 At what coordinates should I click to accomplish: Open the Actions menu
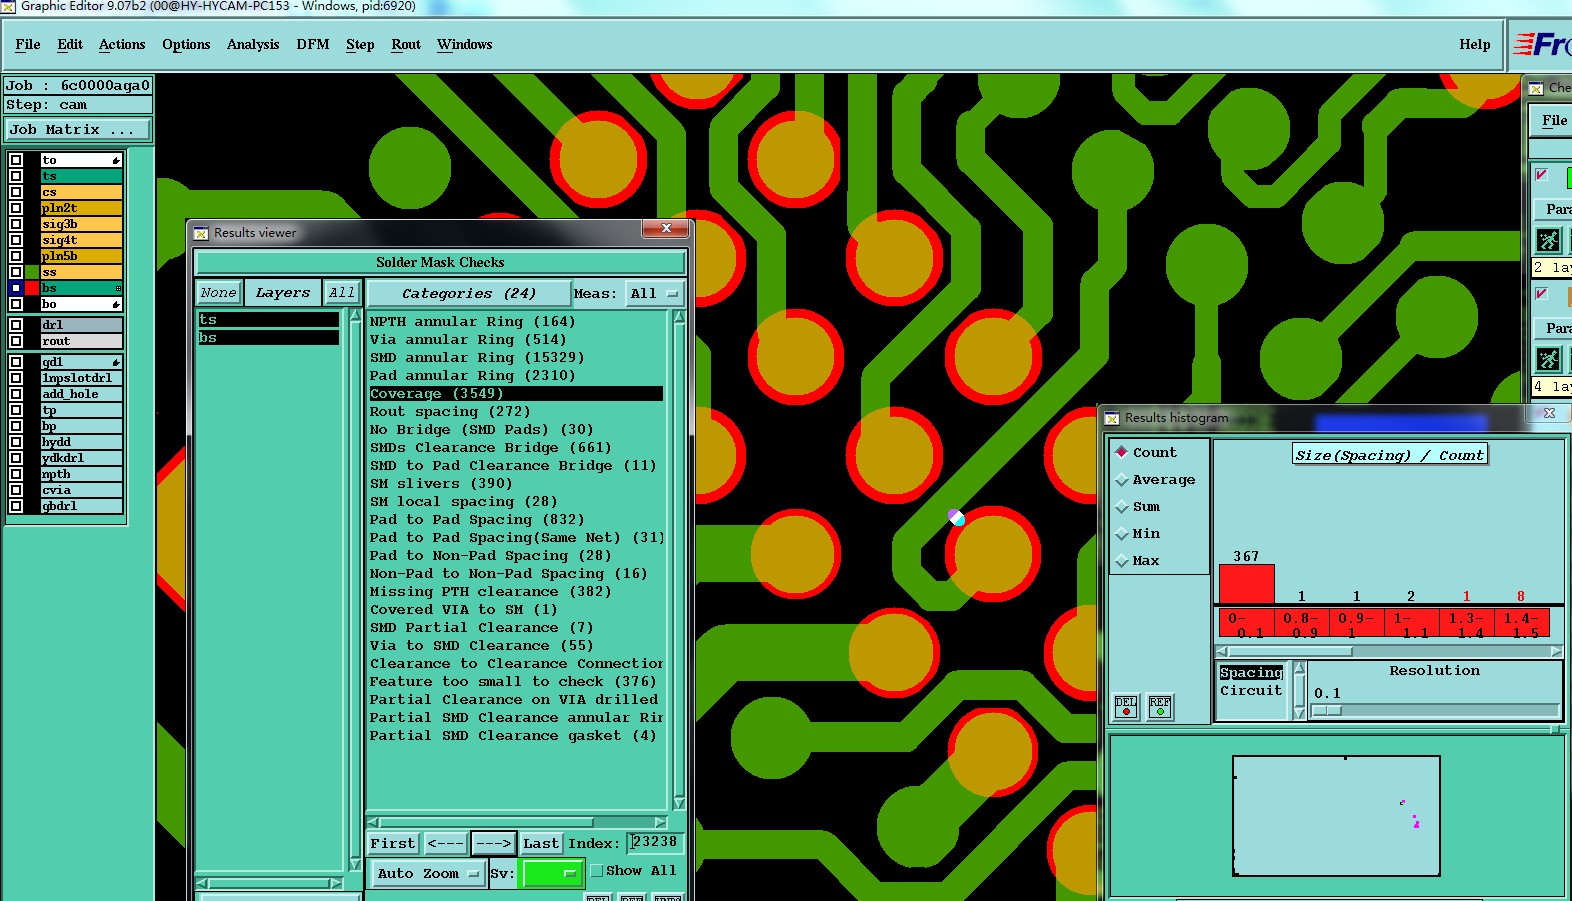pos(122,44)
